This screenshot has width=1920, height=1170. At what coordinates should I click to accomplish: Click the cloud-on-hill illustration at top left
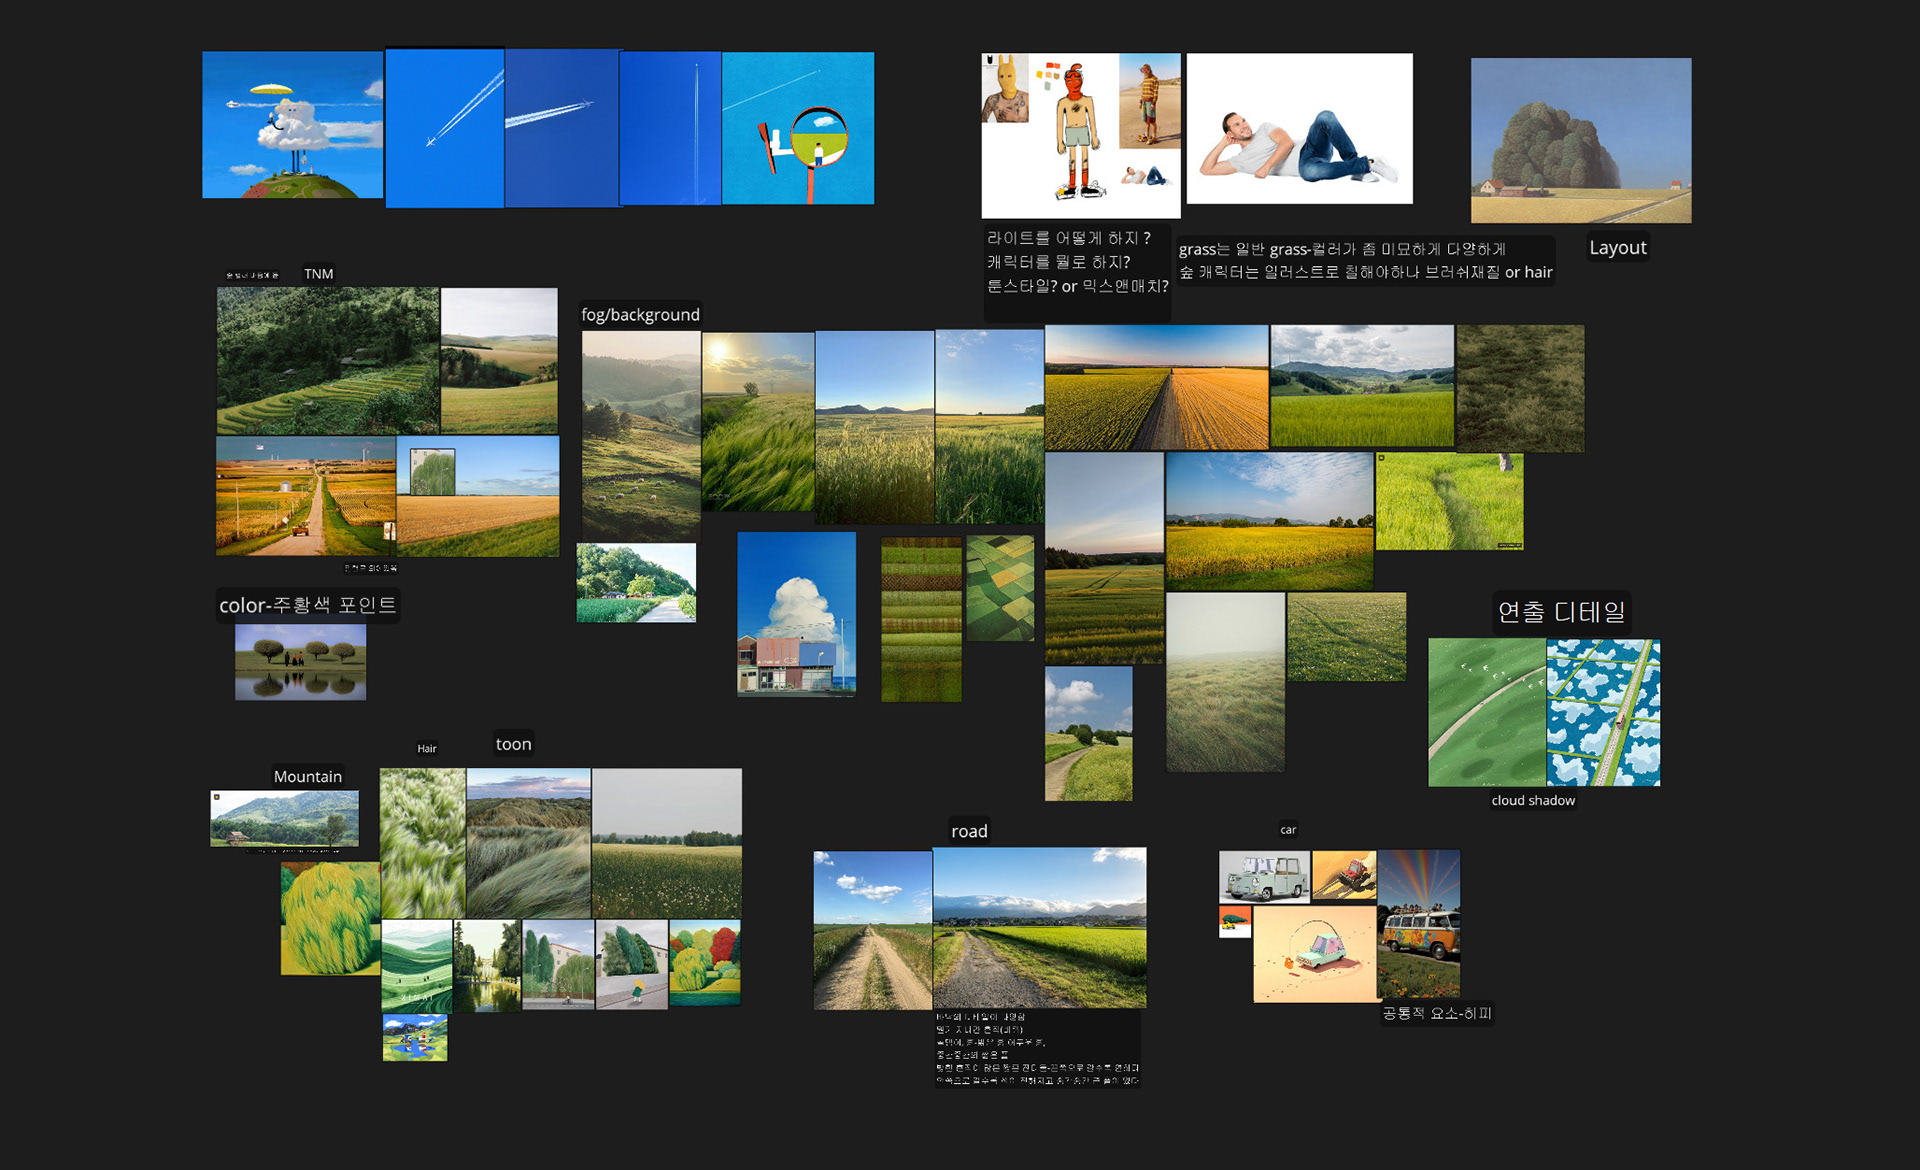point(292,125)
